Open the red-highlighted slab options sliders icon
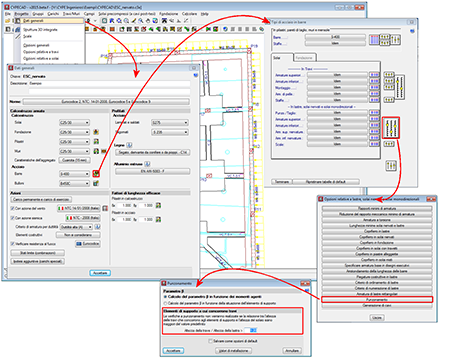 click(x=391, y=128)
